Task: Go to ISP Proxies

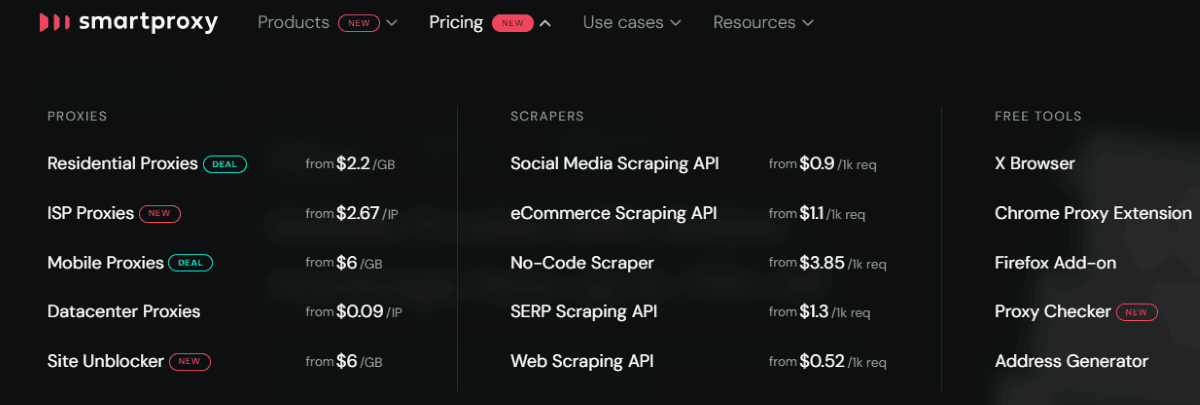Action: click(90, 213)
